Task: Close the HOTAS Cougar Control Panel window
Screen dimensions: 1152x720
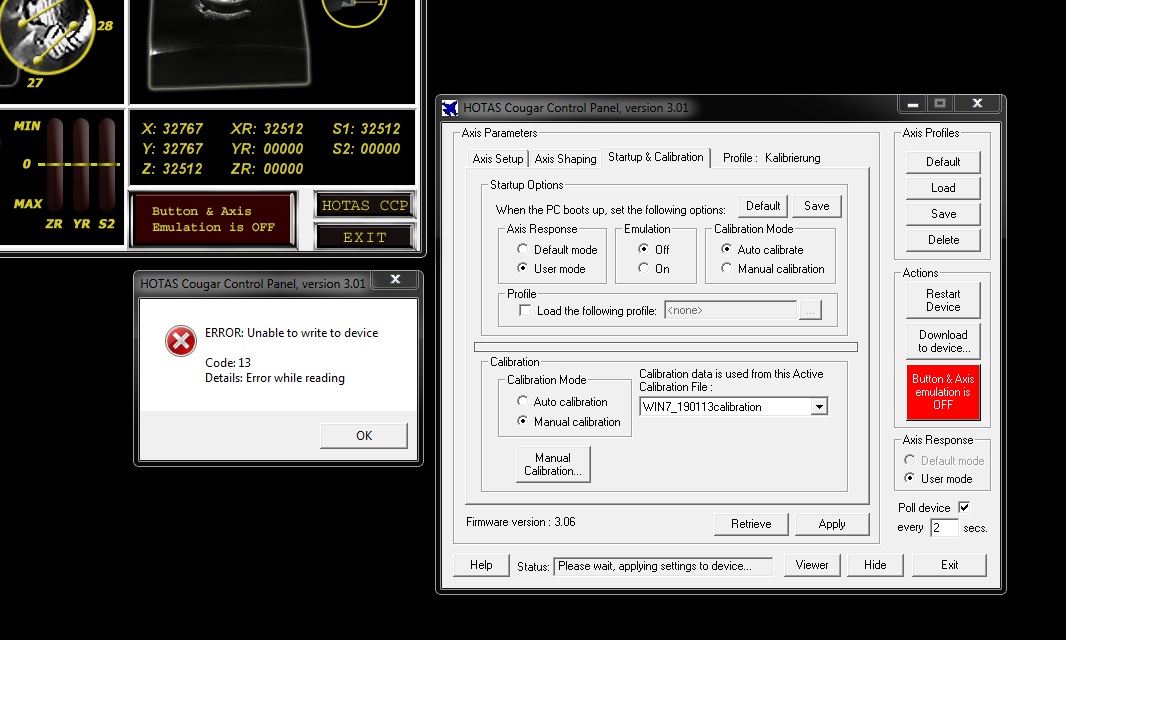Action: point(977,104)
